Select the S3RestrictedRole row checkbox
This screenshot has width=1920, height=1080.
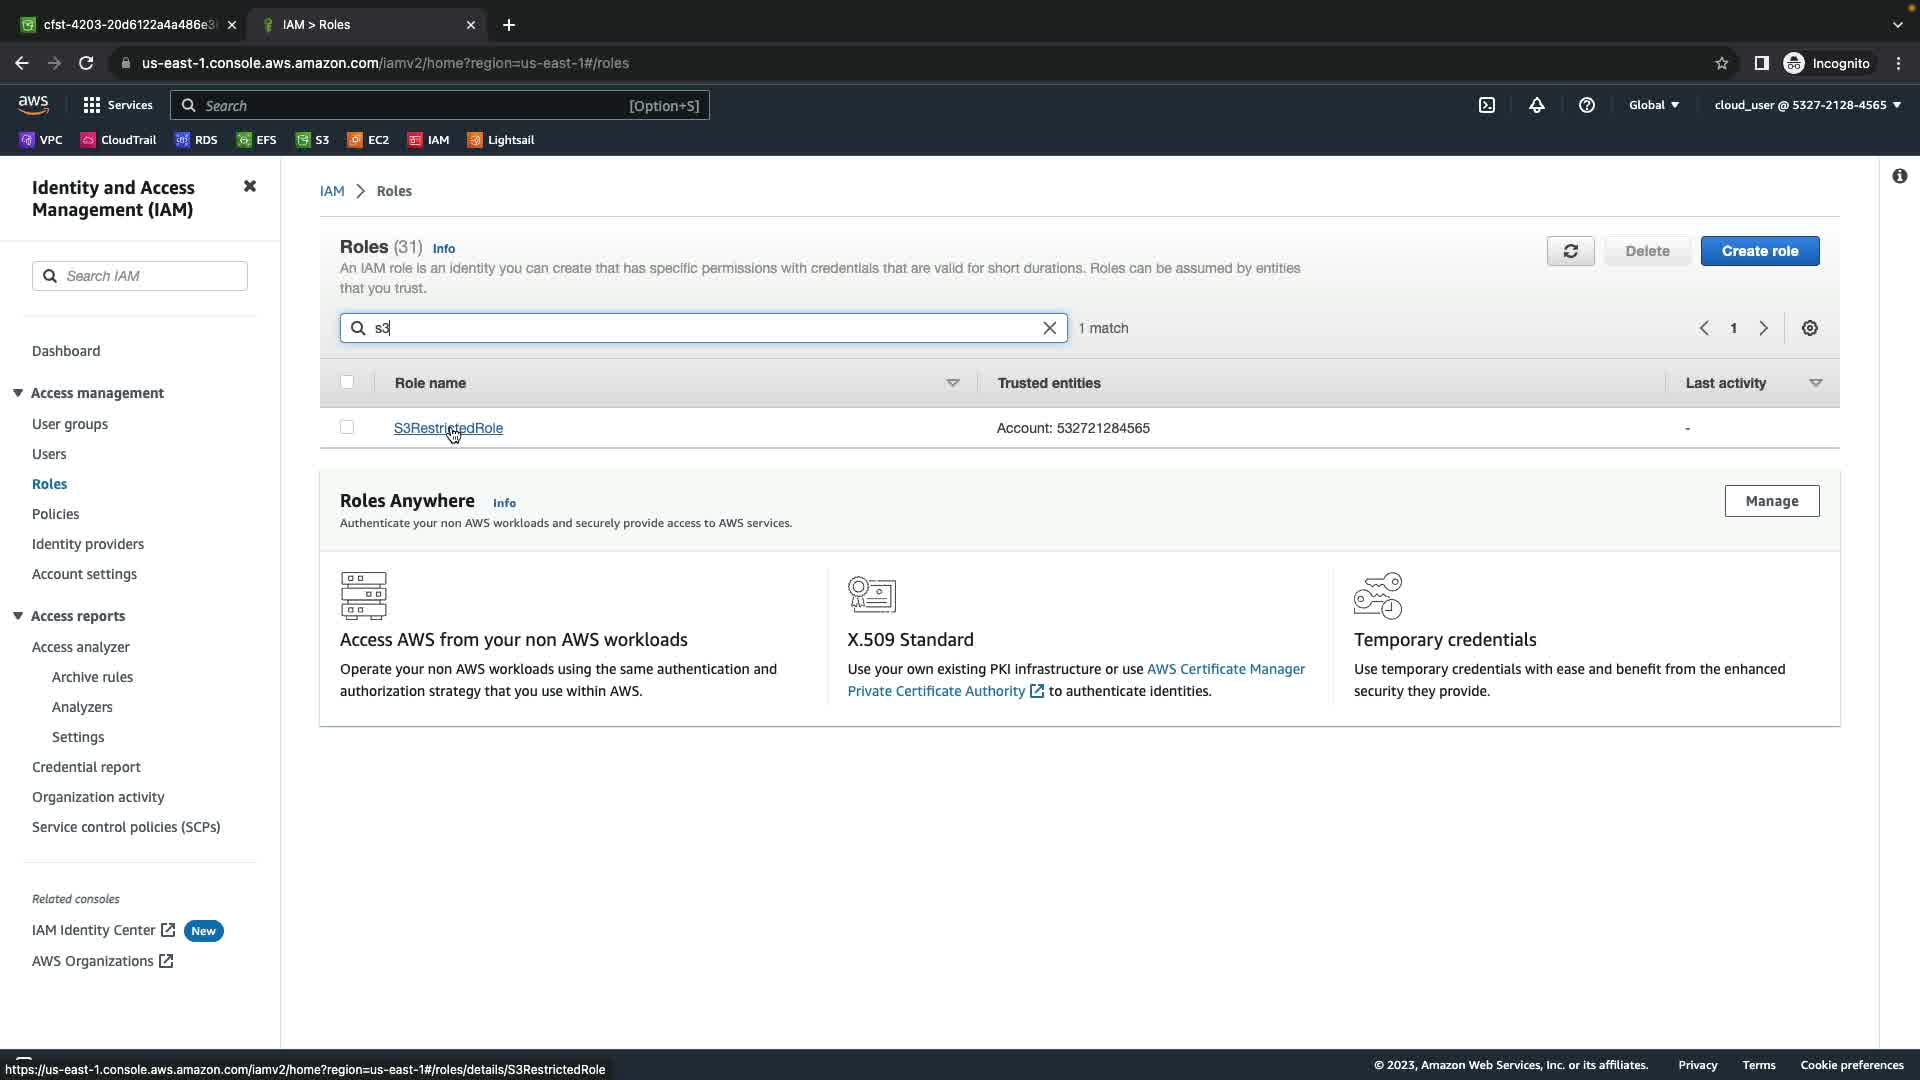(347, 427)
